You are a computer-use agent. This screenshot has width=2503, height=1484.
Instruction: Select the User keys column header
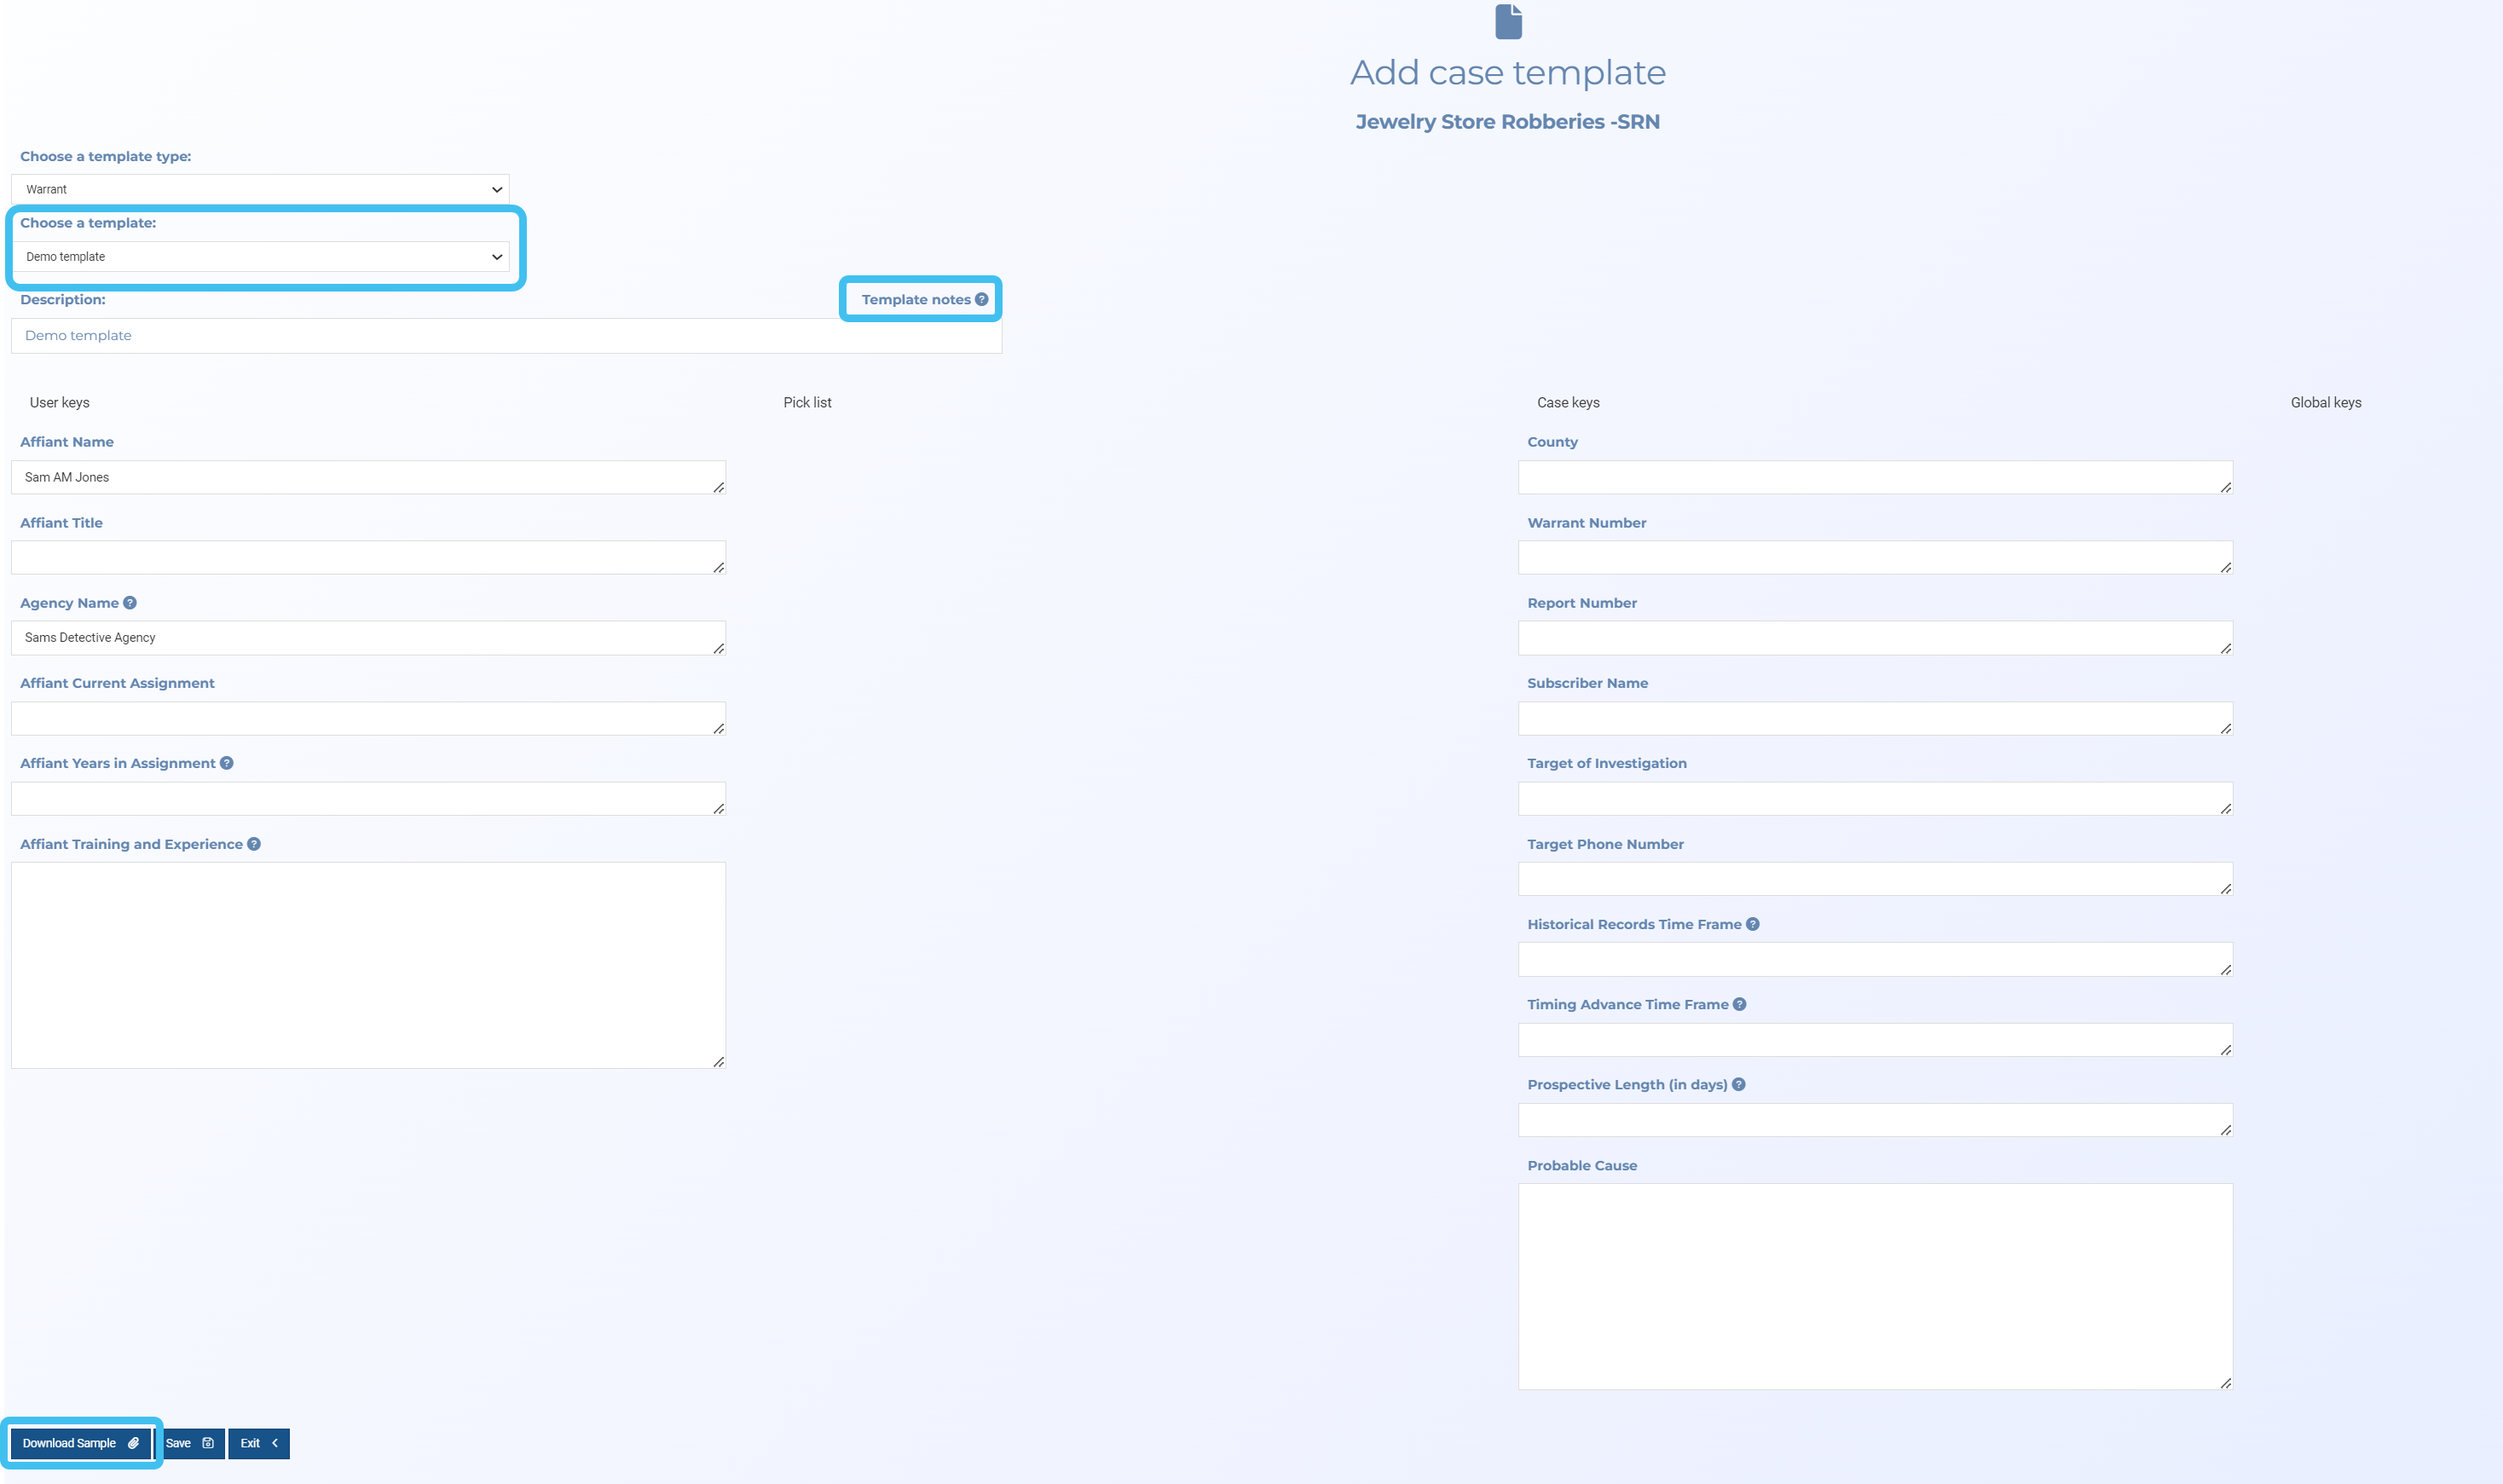click(59, 402)
